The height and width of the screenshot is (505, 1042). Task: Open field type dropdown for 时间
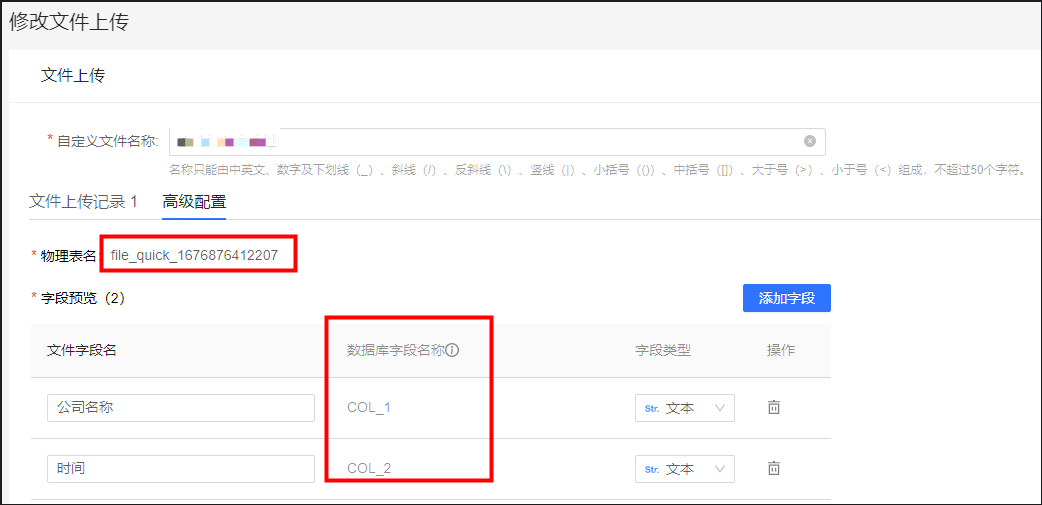[x=684, y=468]
